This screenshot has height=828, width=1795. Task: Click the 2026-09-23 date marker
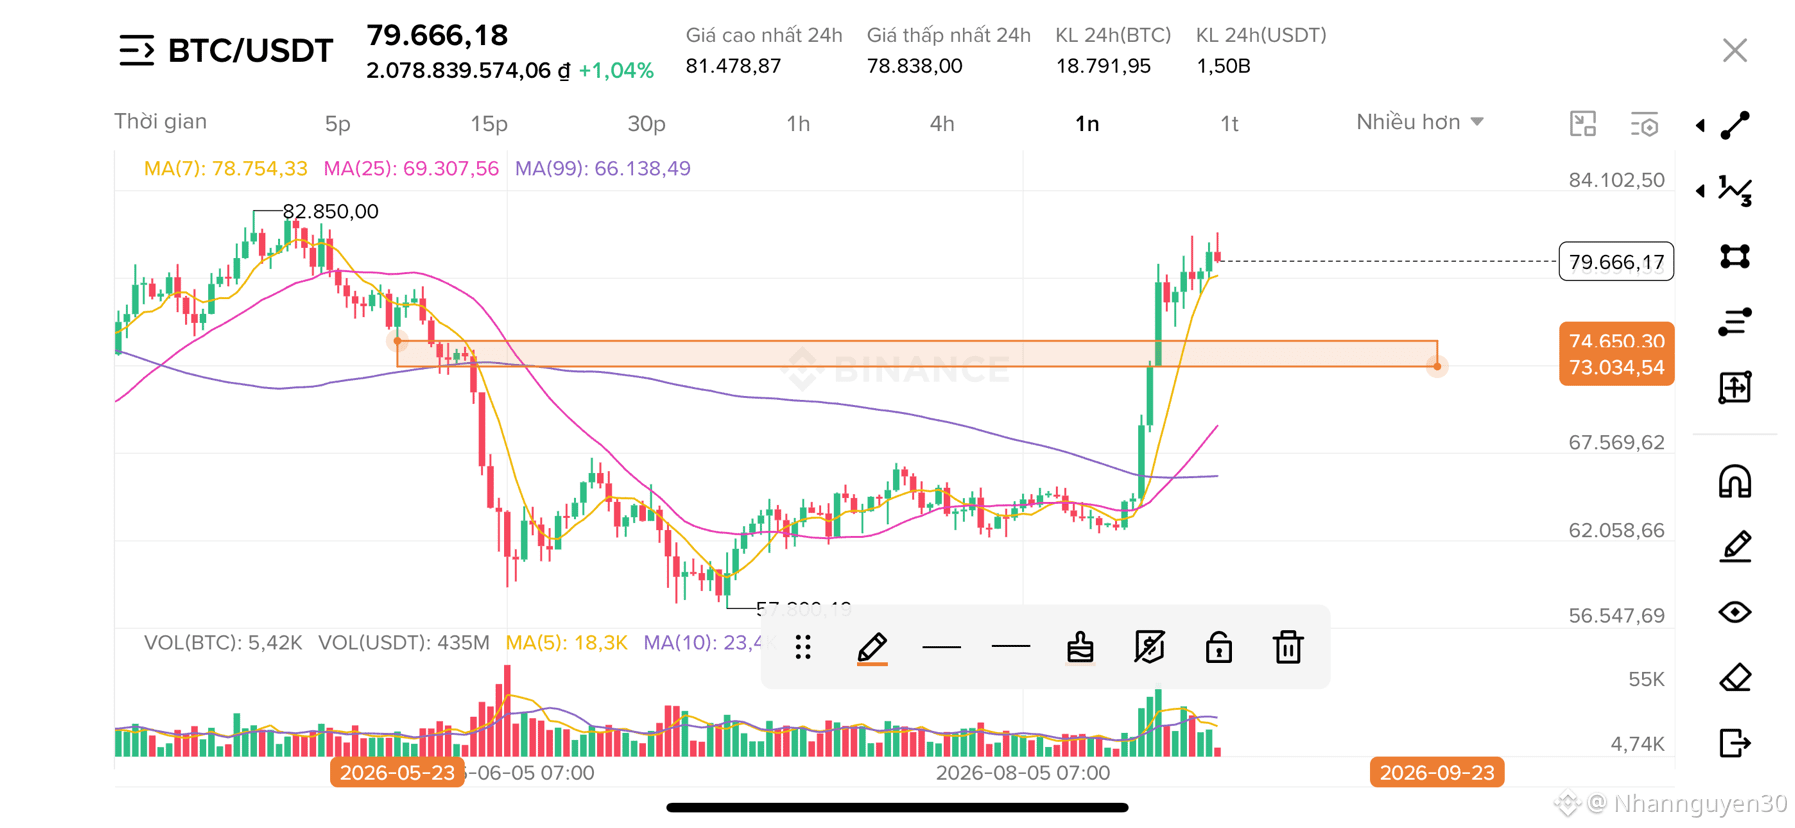1437,773
